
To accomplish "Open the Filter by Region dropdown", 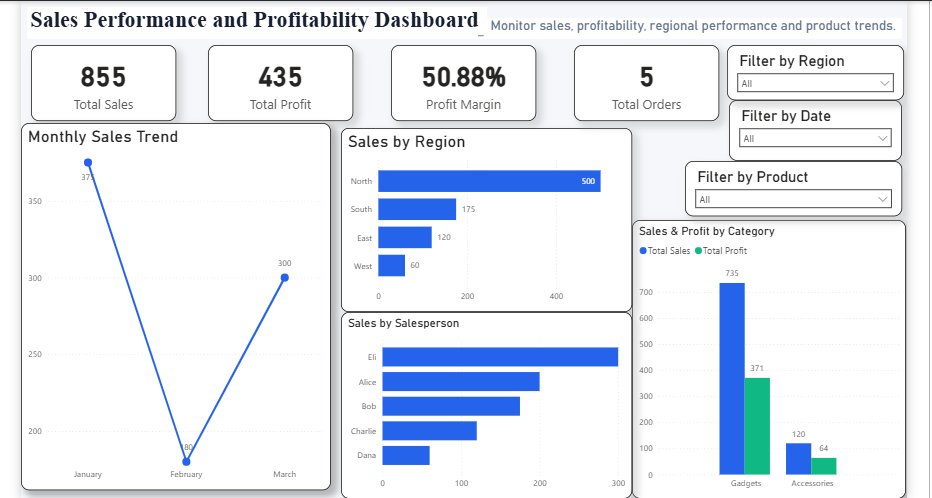I will click(x=815, y=83).
